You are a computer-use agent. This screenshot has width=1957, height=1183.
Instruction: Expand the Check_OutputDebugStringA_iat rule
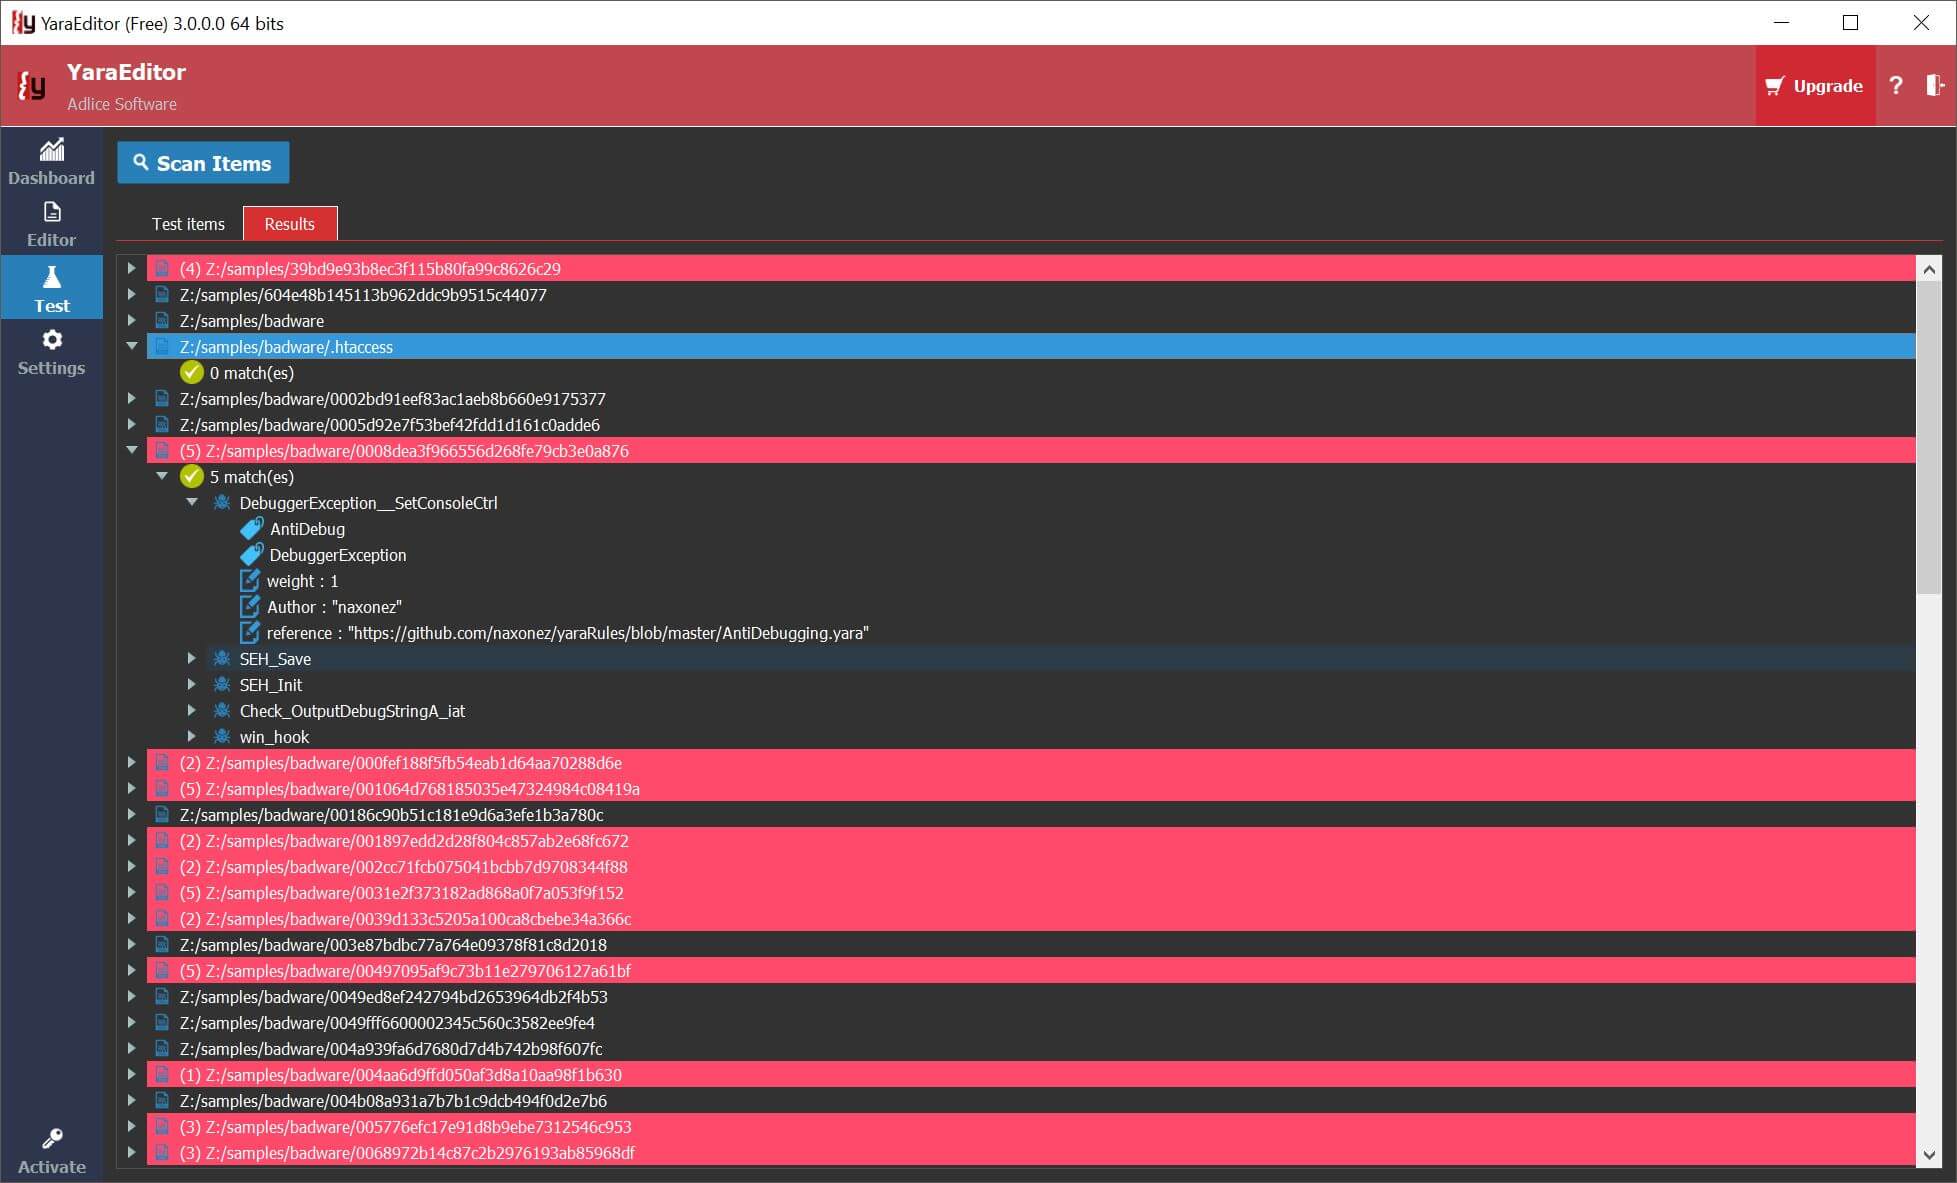tap(192, 711)
